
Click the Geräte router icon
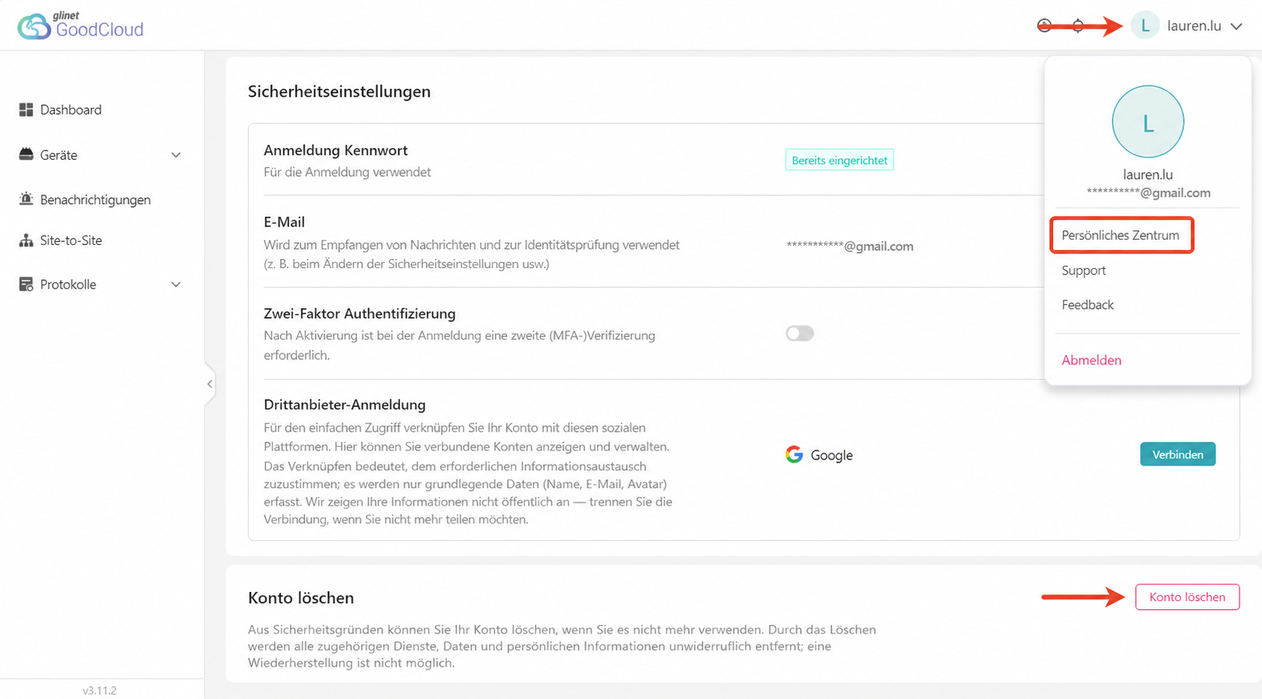[26, 155]
